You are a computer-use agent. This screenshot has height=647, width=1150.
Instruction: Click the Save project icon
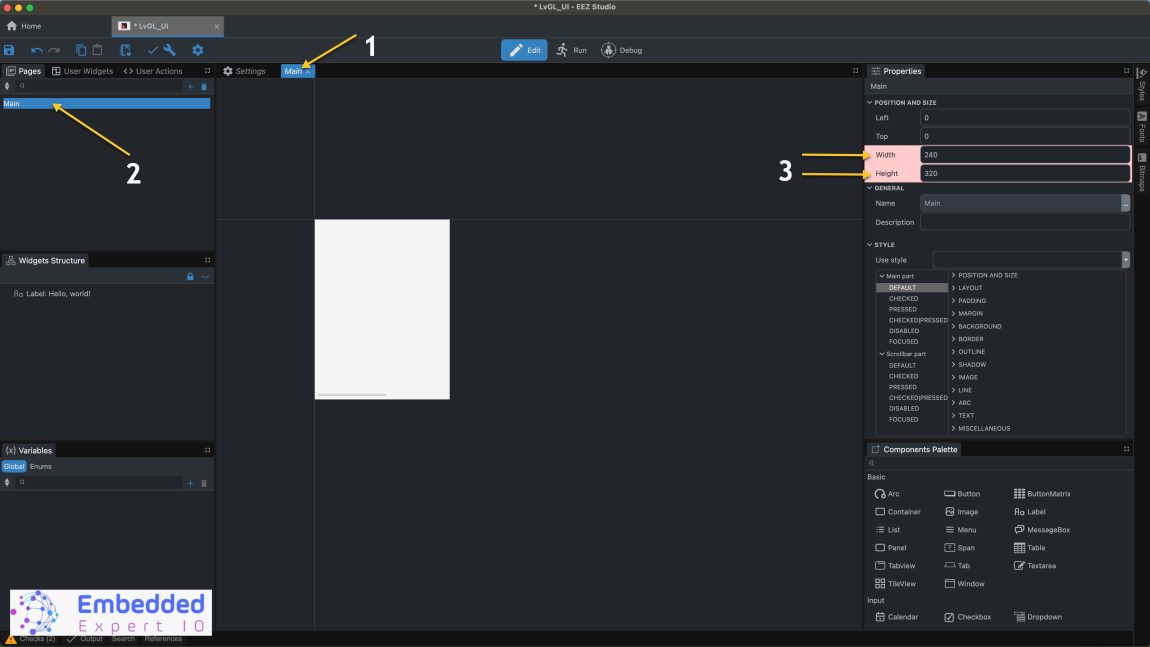(10, 49)
